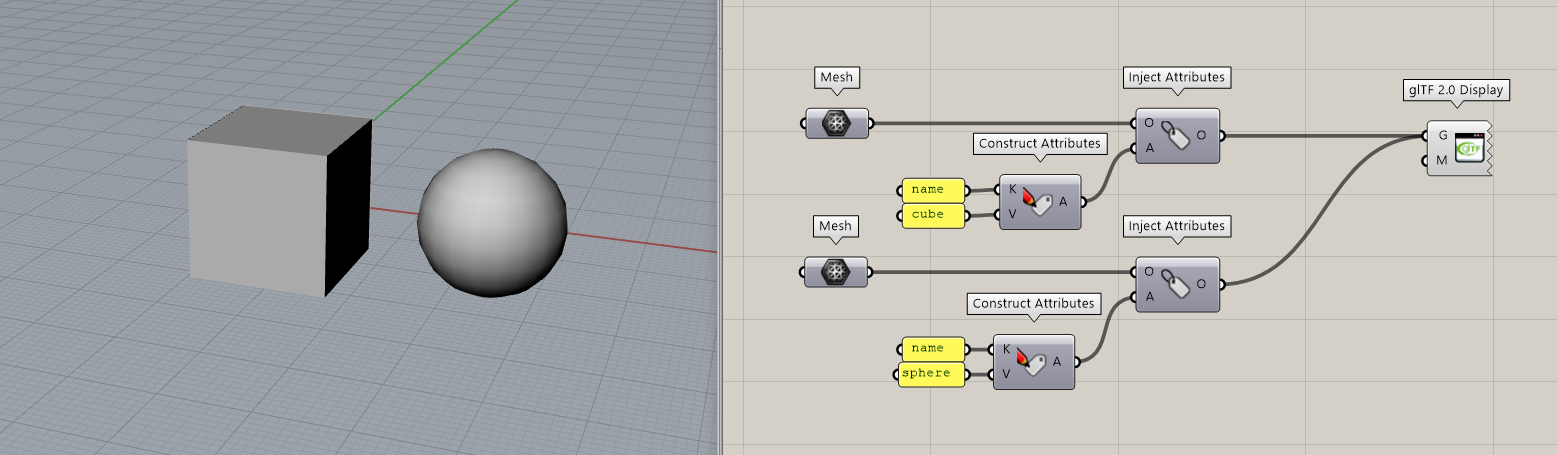
Task: Click the glTF 2.0 Display component icon
Action: [x=1467, y=148]
